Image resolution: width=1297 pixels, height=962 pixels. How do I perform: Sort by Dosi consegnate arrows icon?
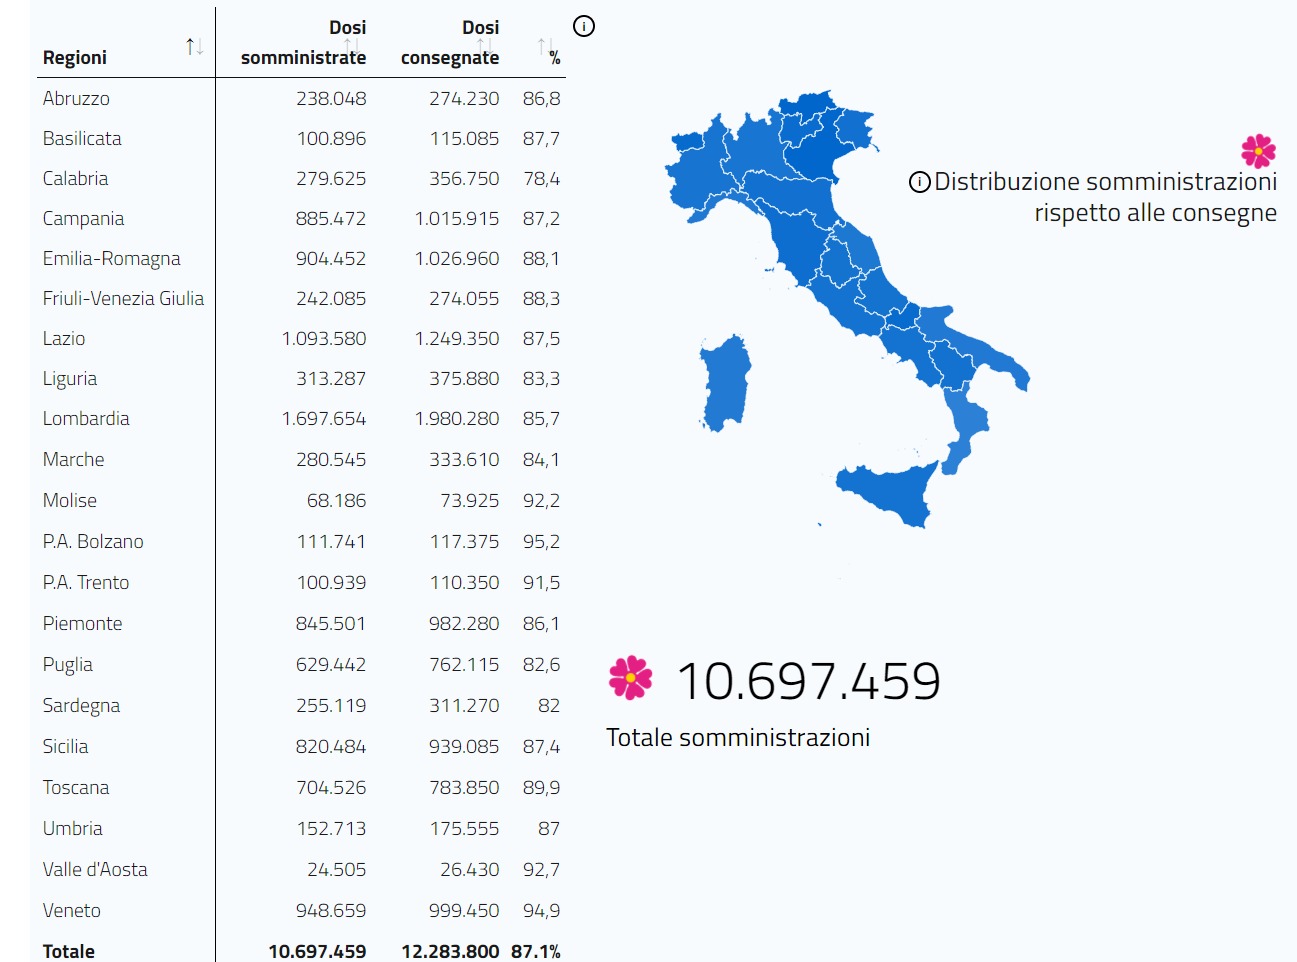click(485, 46)
